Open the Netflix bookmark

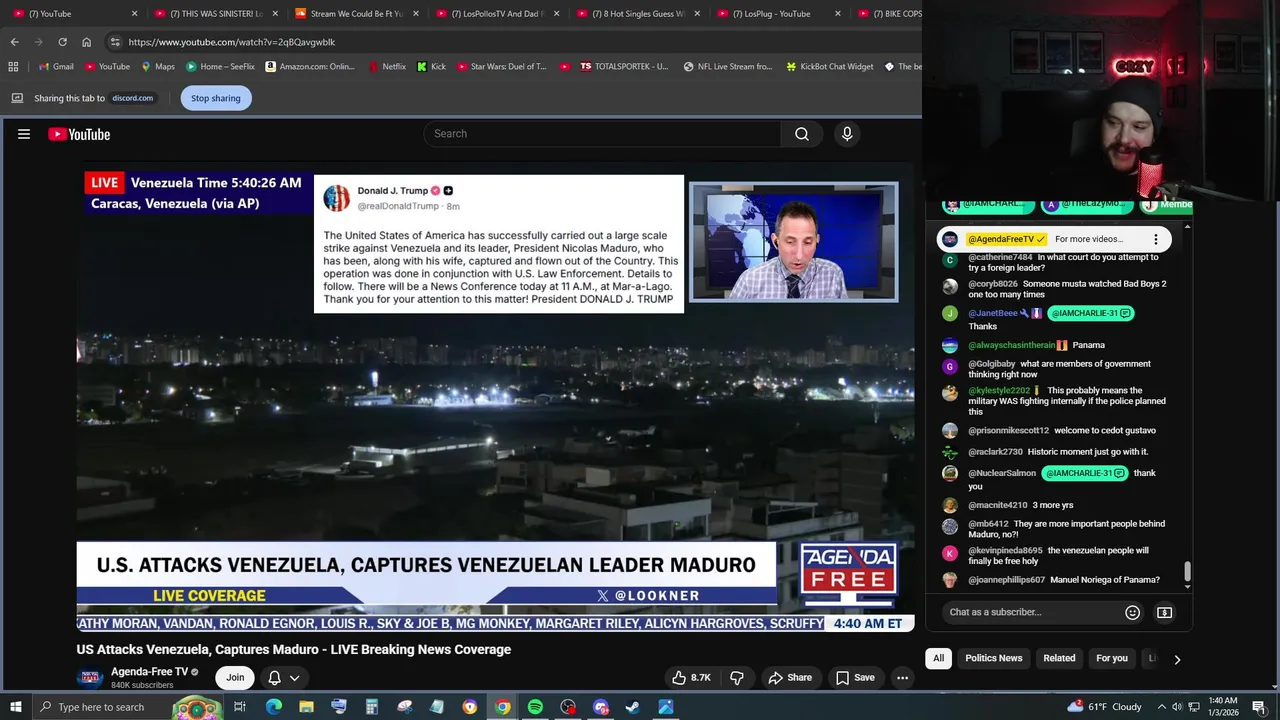(387, 67)
